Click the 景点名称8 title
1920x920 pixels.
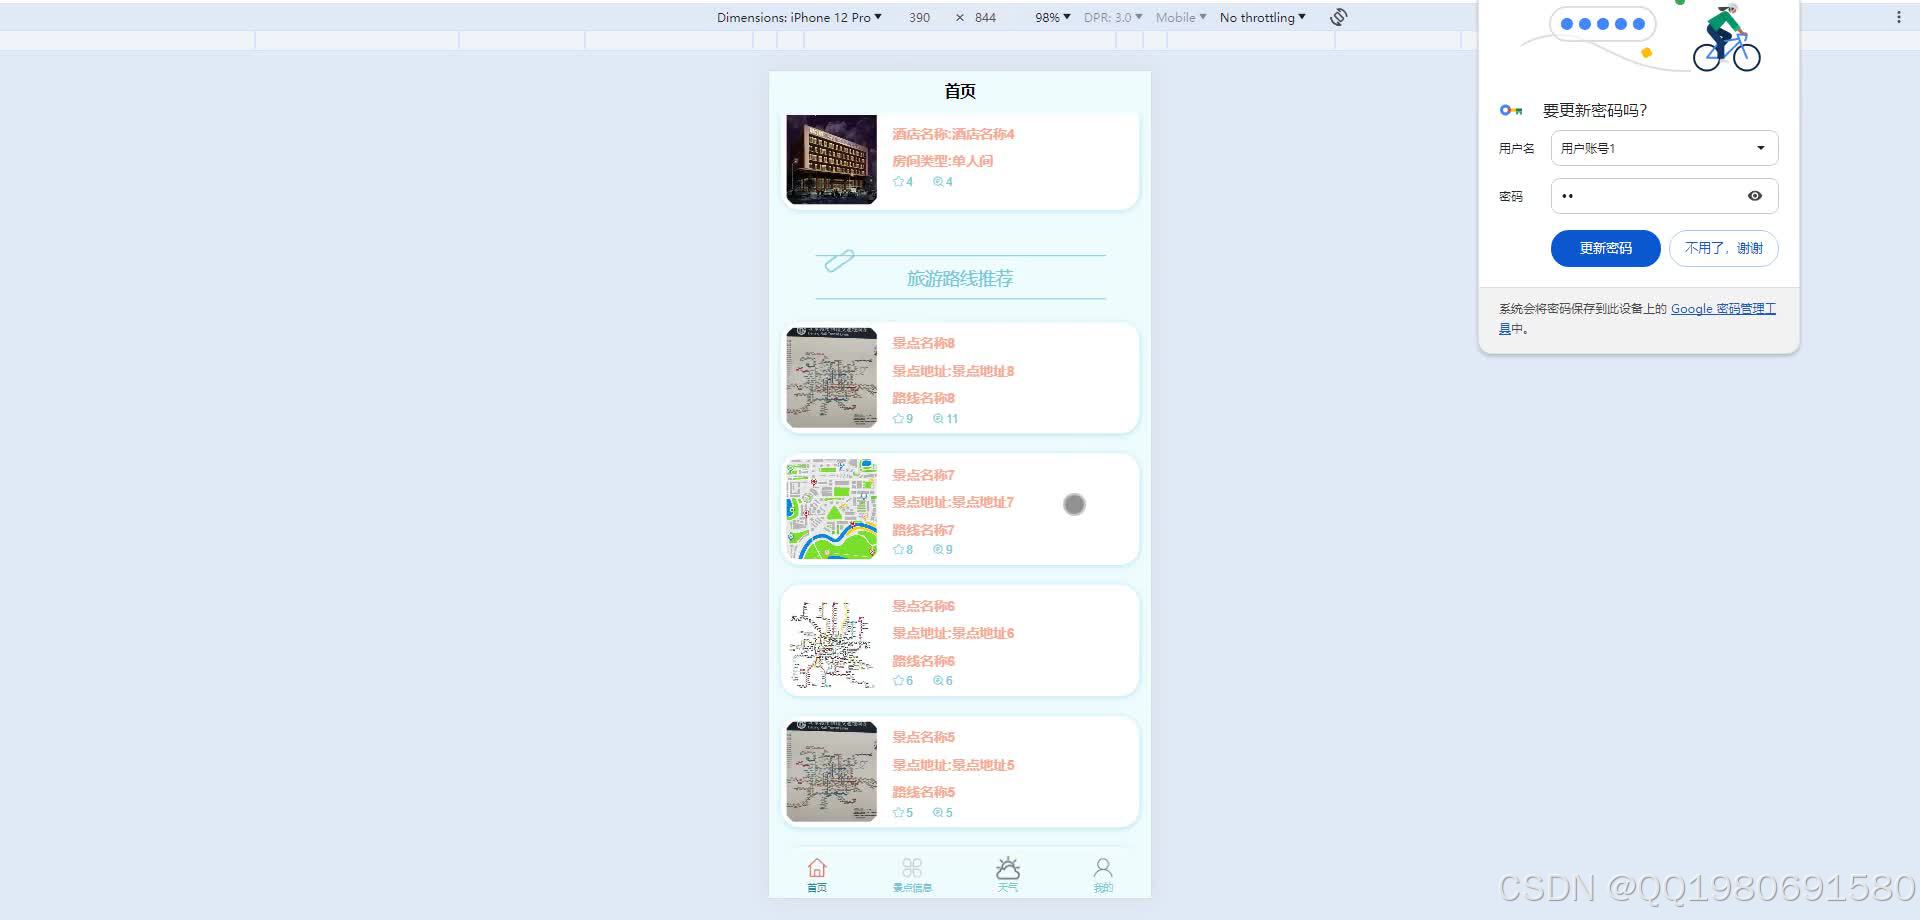click(923, 343)
